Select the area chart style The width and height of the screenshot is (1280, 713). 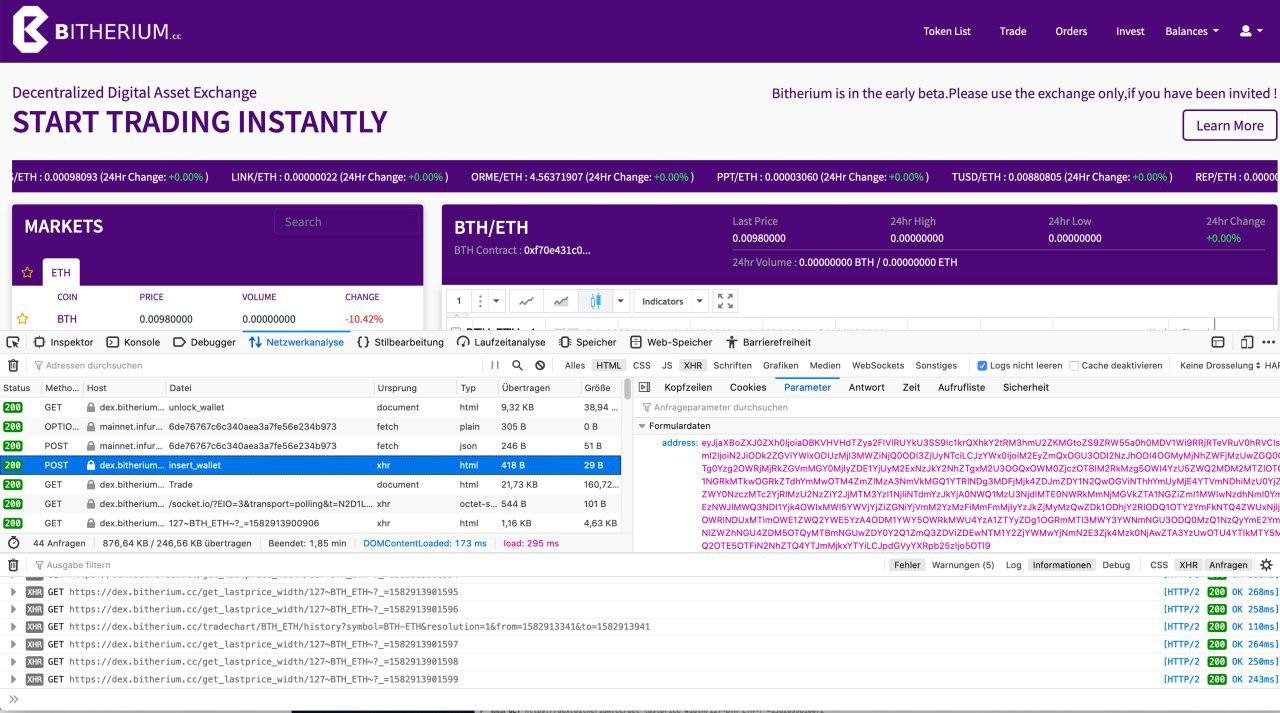pyautogui.click(x=561, y=301)
